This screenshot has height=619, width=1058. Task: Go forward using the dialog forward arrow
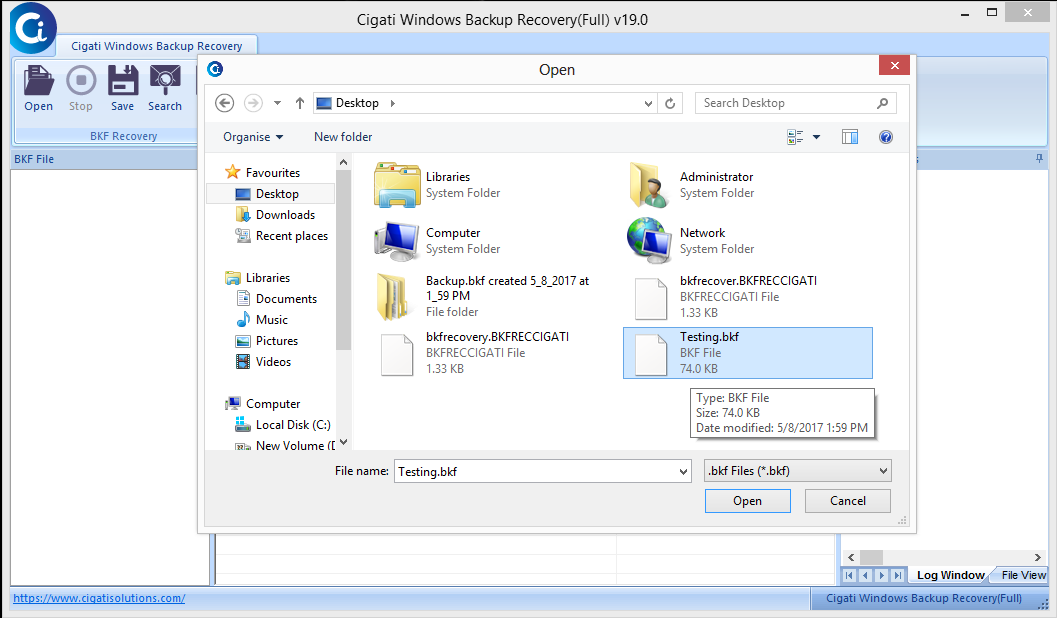pyautogui.click(x=253, y=103)
